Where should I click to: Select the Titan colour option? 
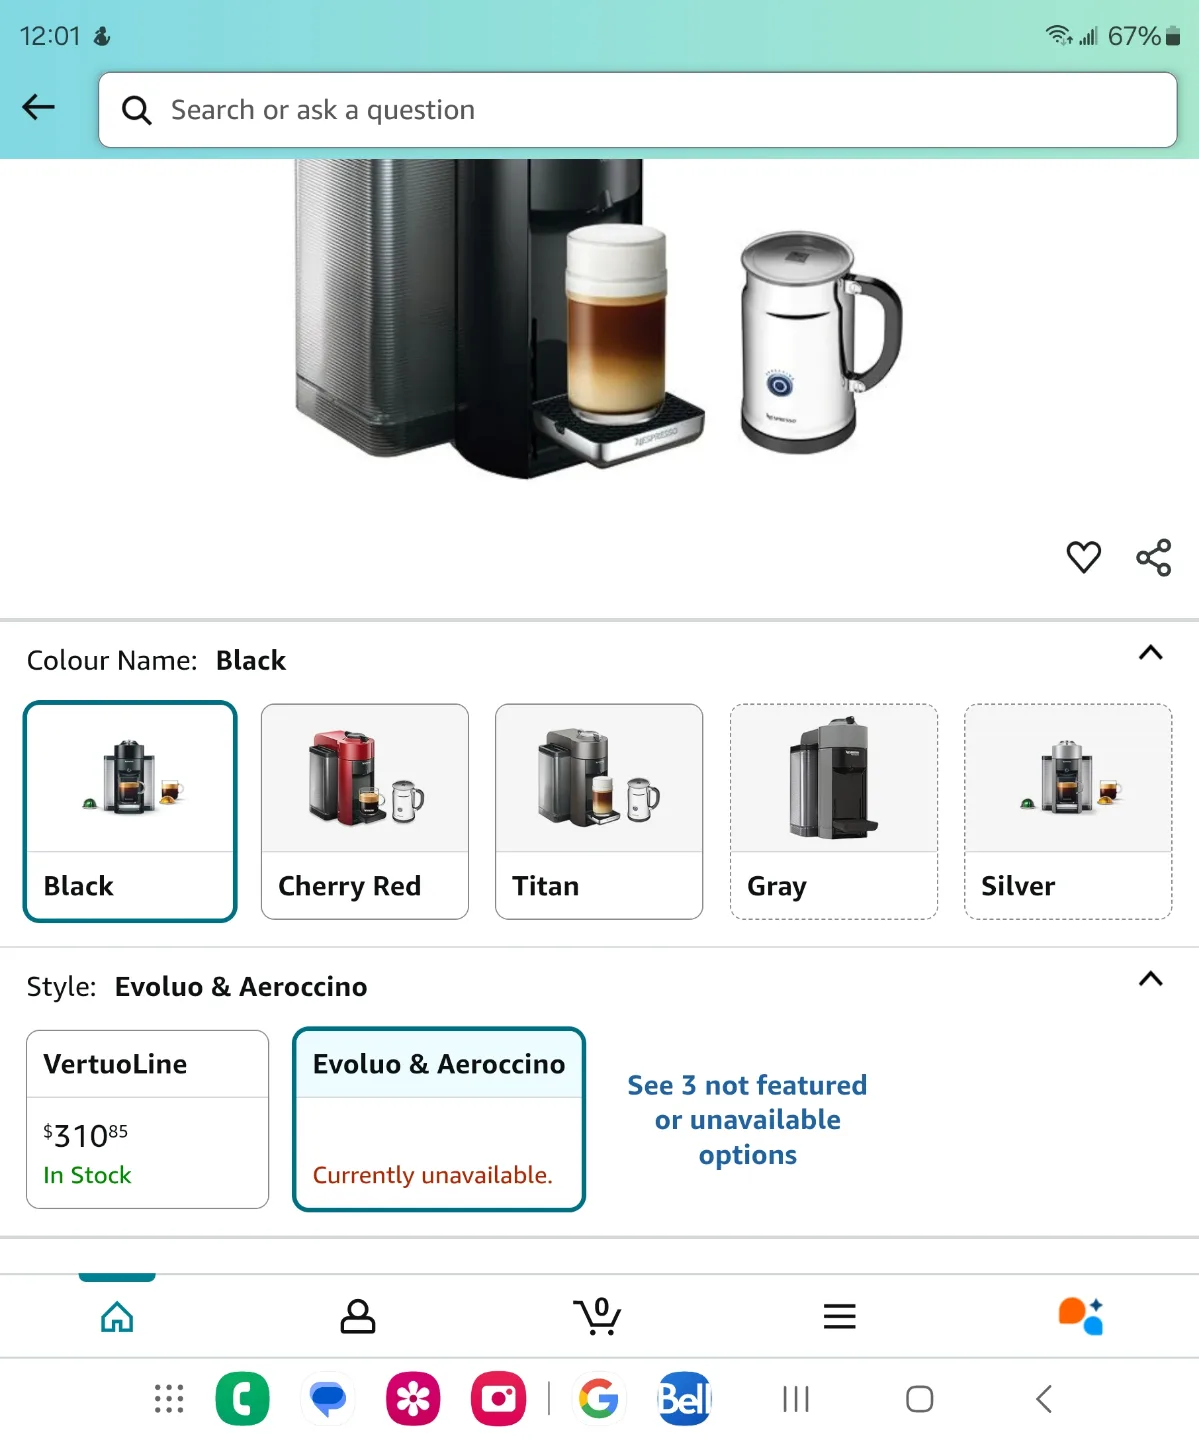(x=599, y=811)
